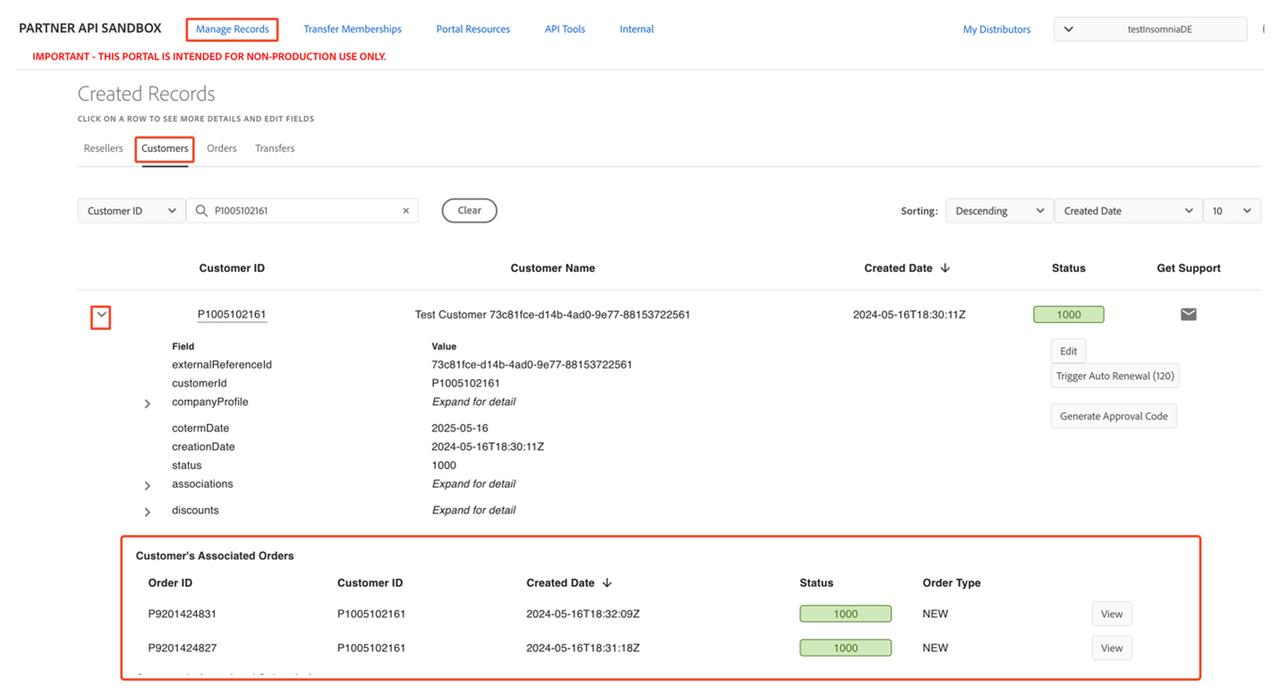Click the Trigger Auto Renewal (120) button
Screen dimensions: 1280x695
1115,376
